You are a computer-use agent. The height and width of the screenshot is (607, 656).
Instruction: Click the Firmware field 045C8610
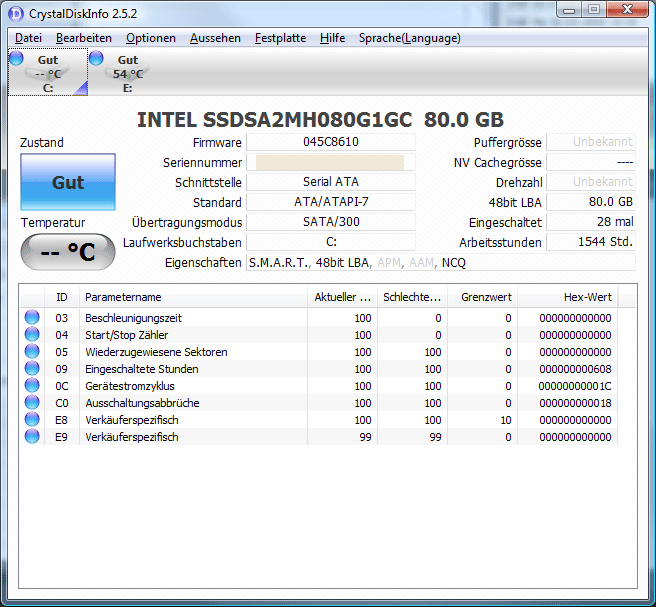(x=331, y=142)
